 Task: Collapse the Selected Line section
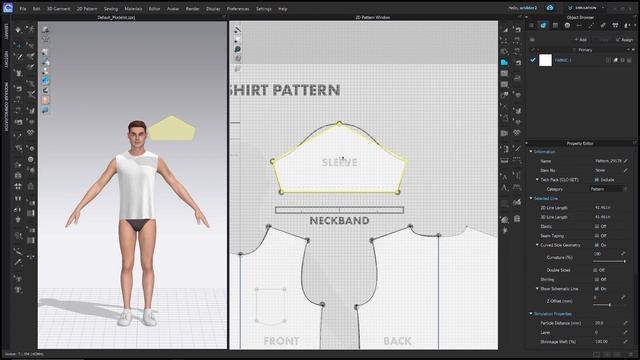[x=531, y=198]
